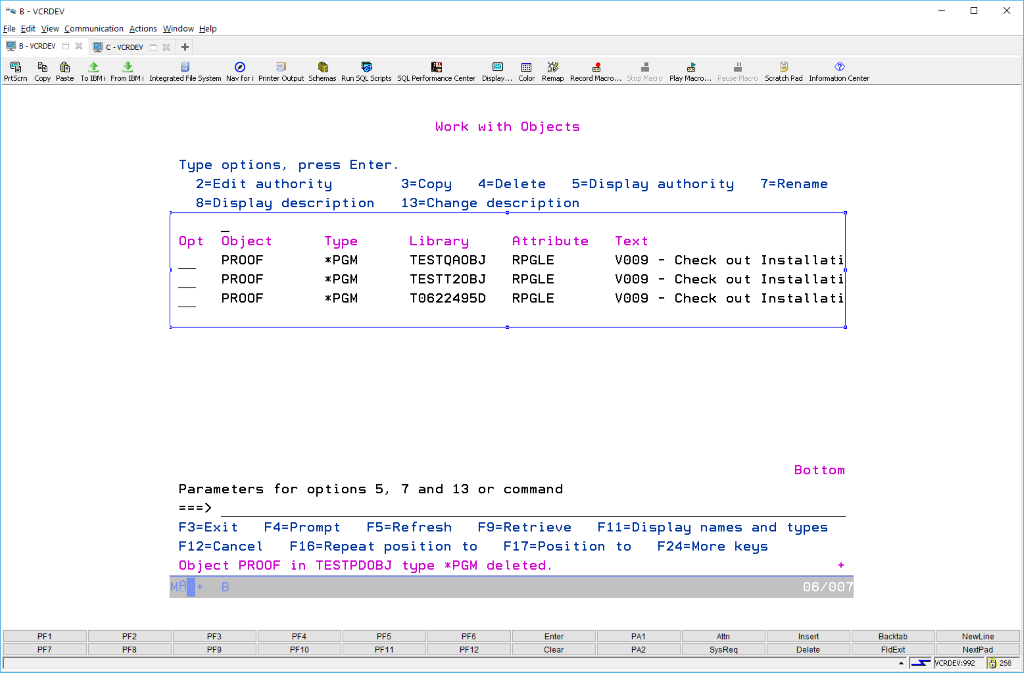Screen dimensions: 1024x673
Task: Click Opt field for PROOF in TESTQAOBJ
Action: [187, 261]
